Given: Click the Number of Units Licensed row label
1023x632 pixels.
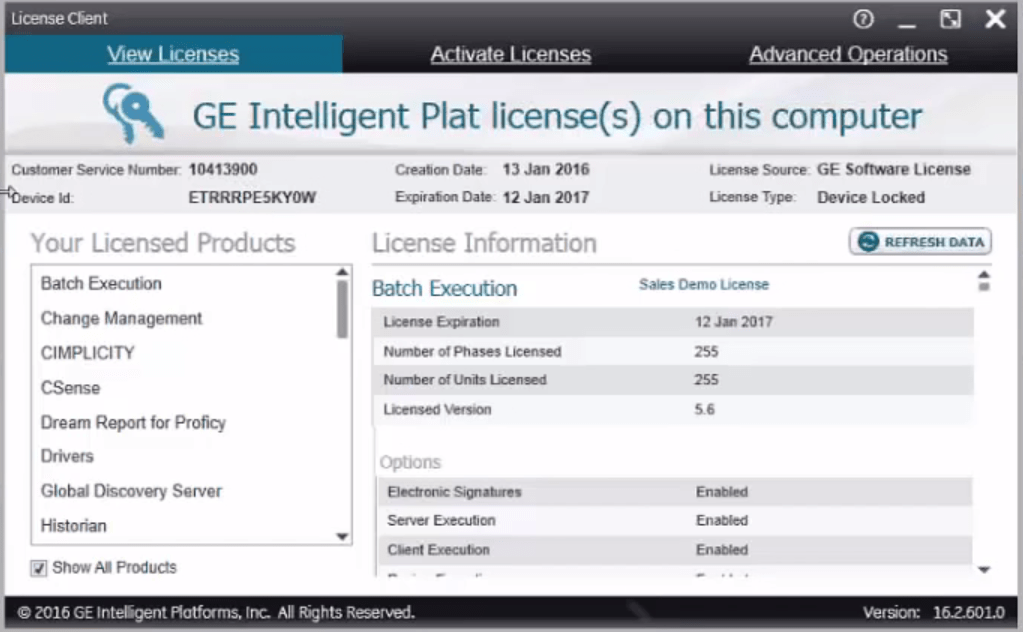Looking at the screenshot, I should coord(465,380).
